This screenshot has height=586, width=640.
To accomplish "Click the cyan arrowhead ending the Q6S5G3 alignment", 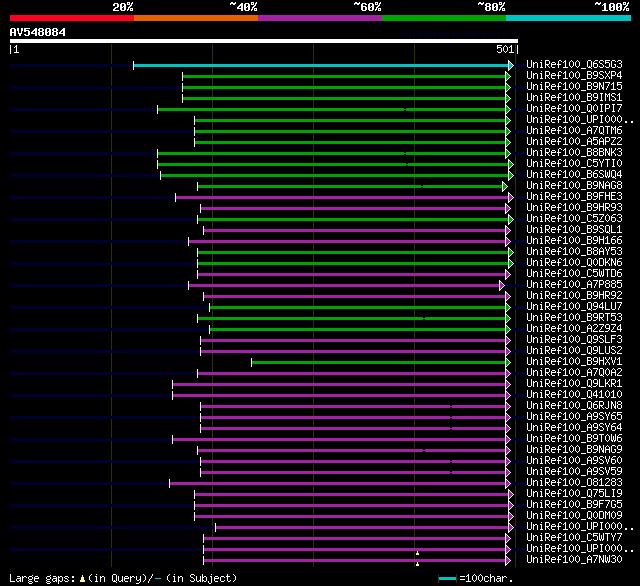I will 511,65.
